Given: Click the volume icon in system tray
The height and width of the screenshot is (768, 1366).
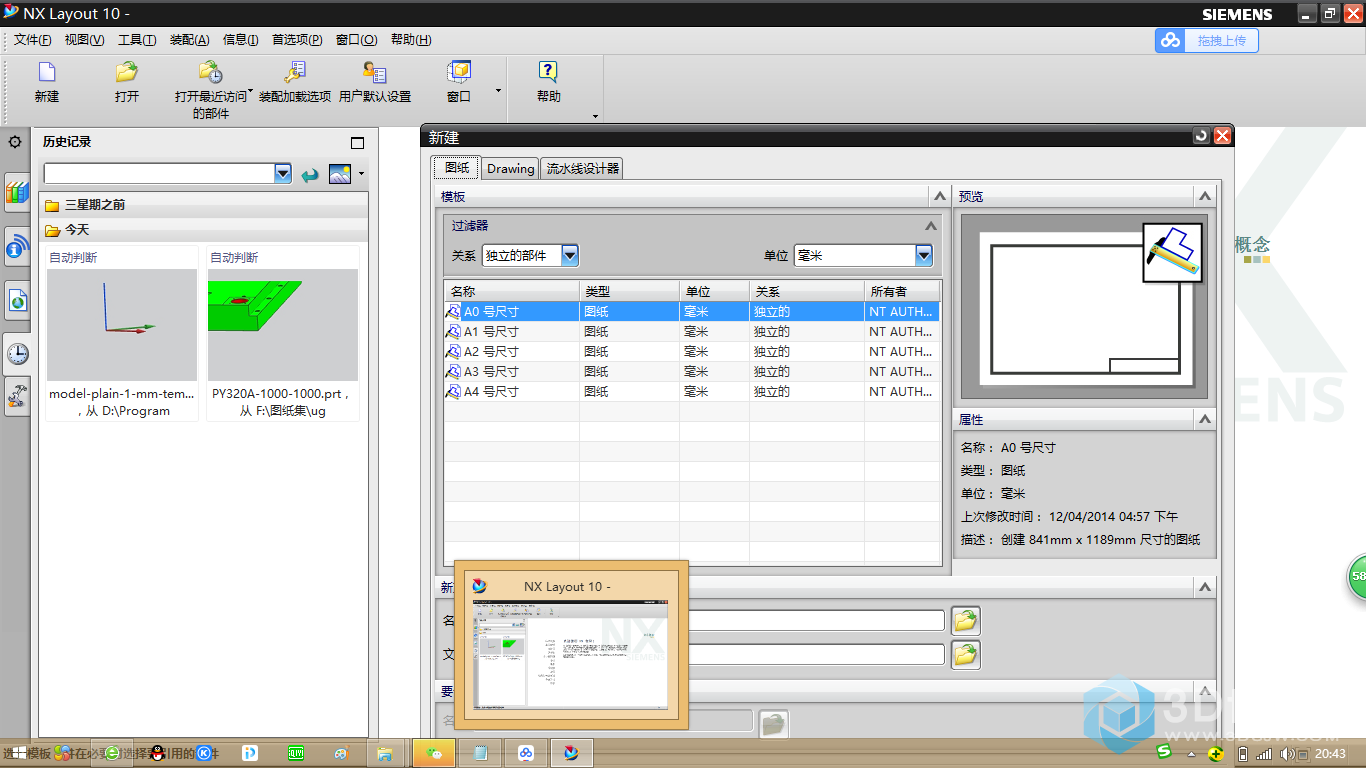Looking at the screenshot, I should (1288, 753).
